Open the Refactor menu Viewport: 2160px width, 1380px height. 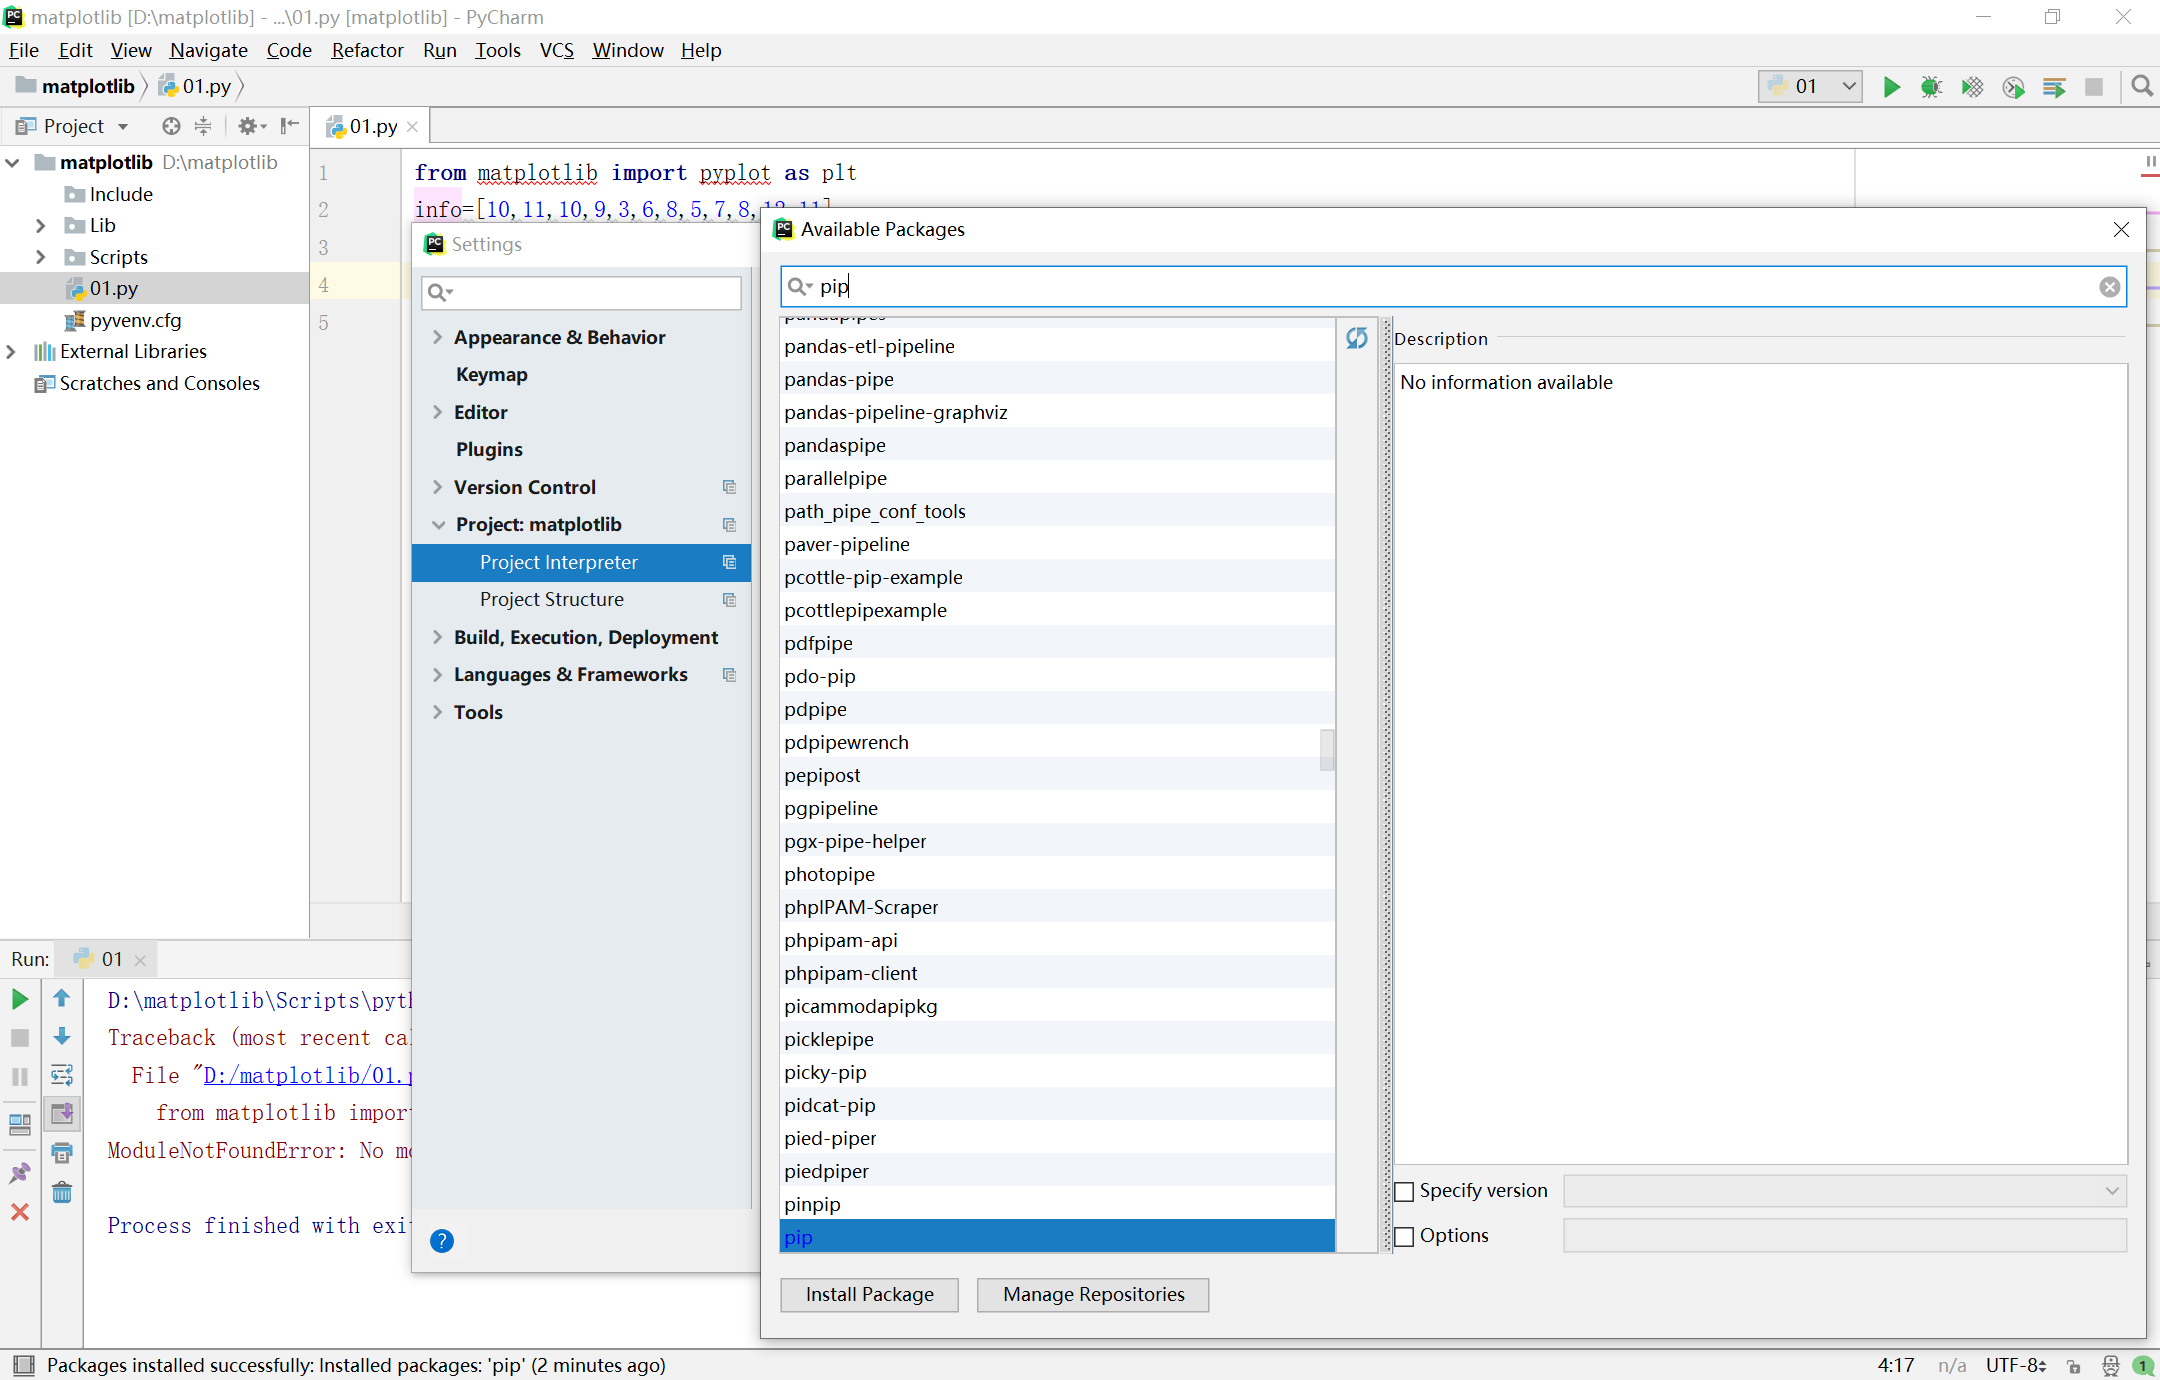367,50
